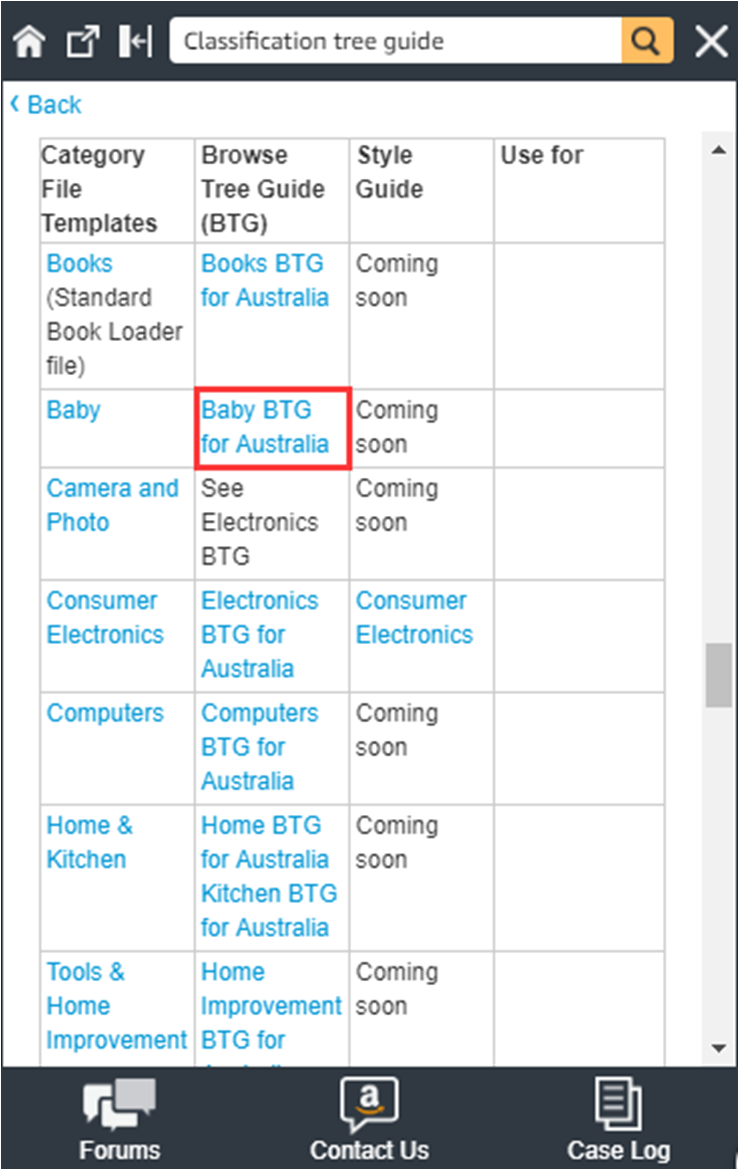Close the help panel with X

(711, 41)
